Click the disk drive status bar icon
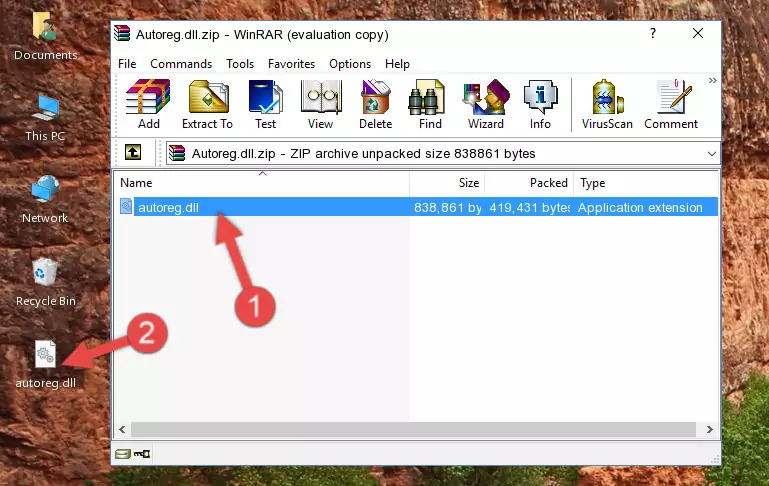Screen dimensions: 769x486 click(123, 454)
